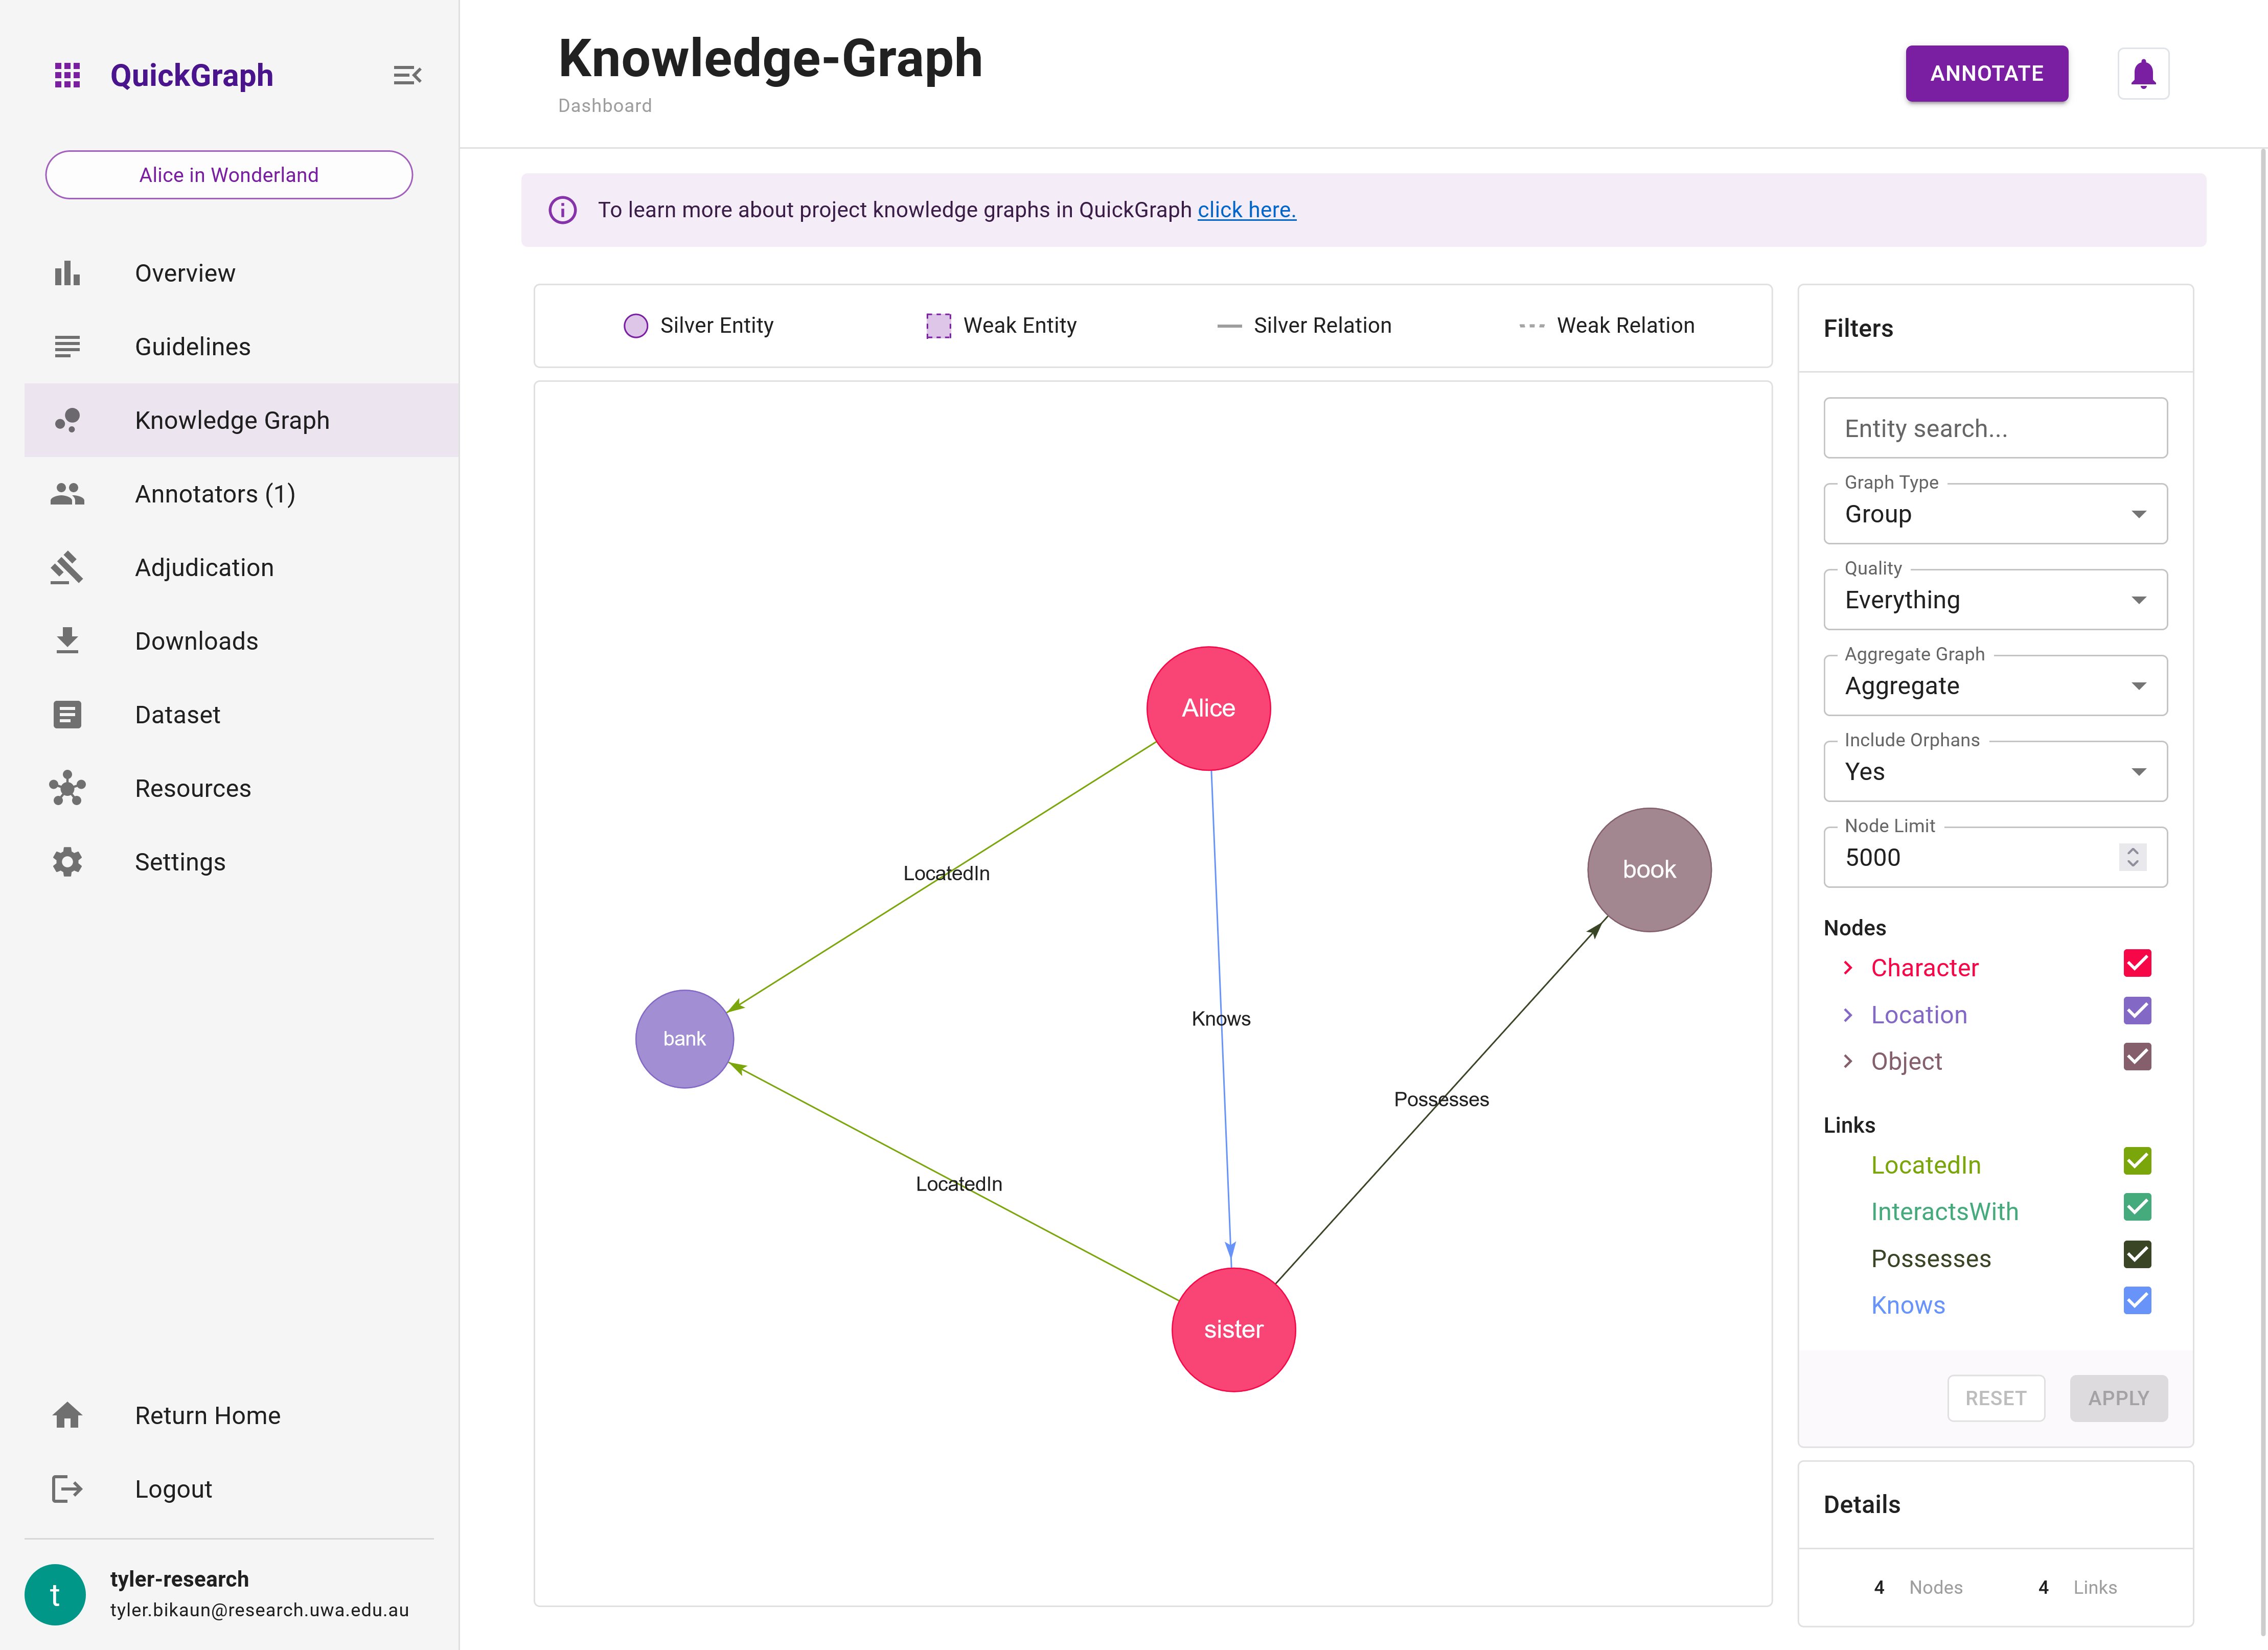Uncheck the Character node filter
Viewport: 2268px width, 1650px height.
pos(2138,963)
